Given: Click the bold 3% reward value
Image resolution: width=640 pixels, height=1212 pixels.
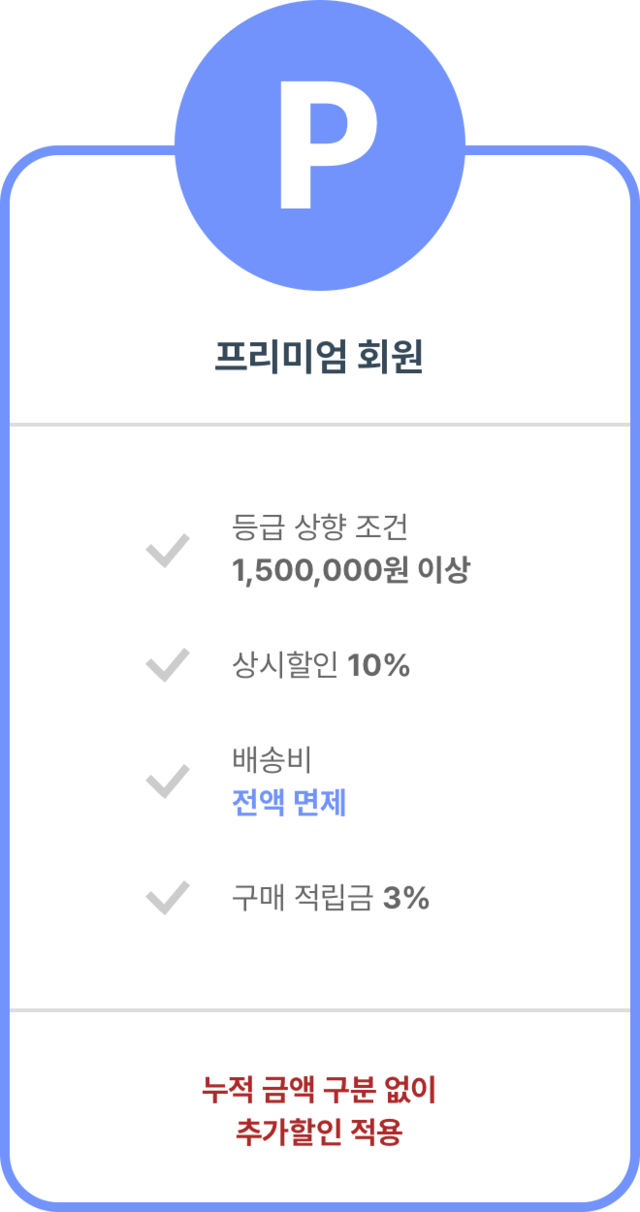Looking at the screenshot, I should (x=406, y=898).
